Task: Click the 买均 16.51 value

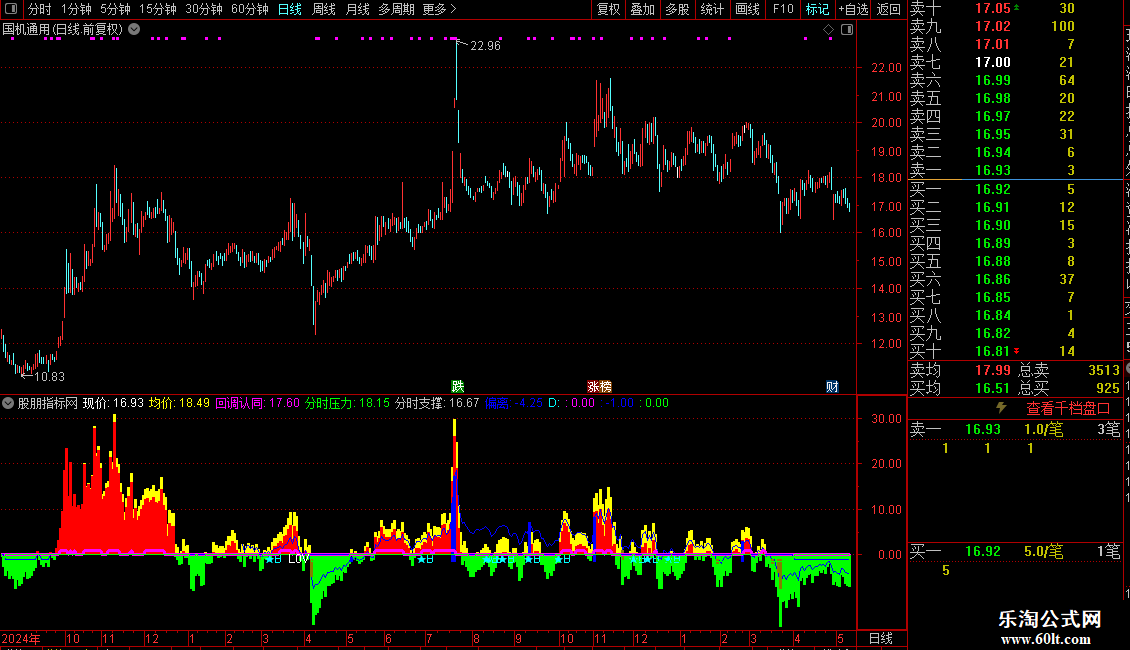Action: pyautogui.click(x=992, y=388)
